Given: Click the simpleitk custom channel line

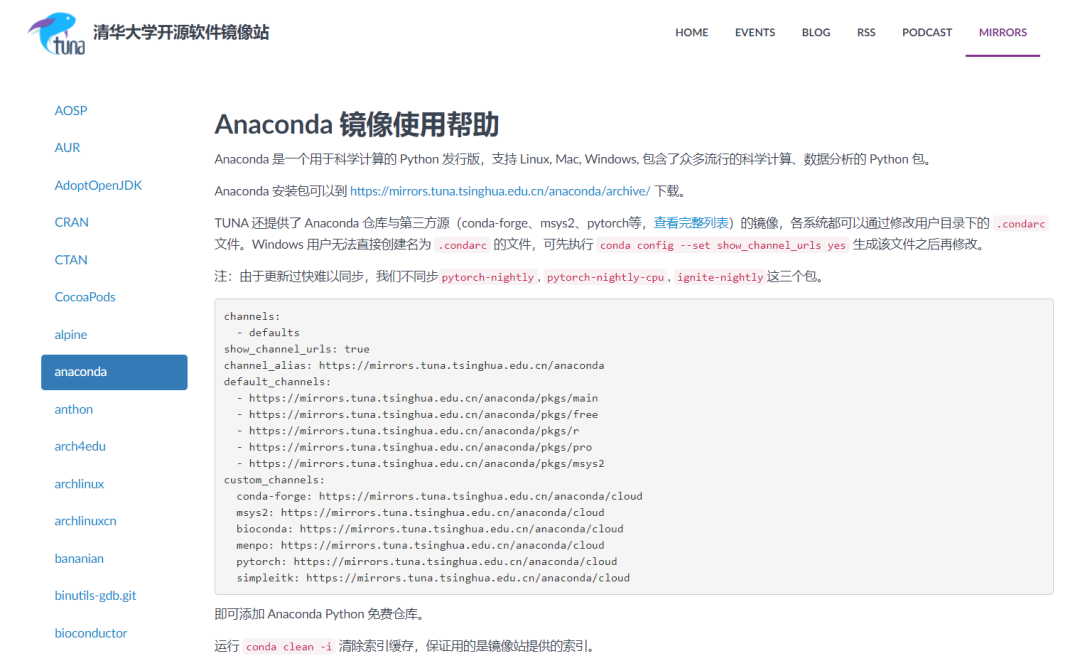Looking at the screenshot, I should 433,577.
